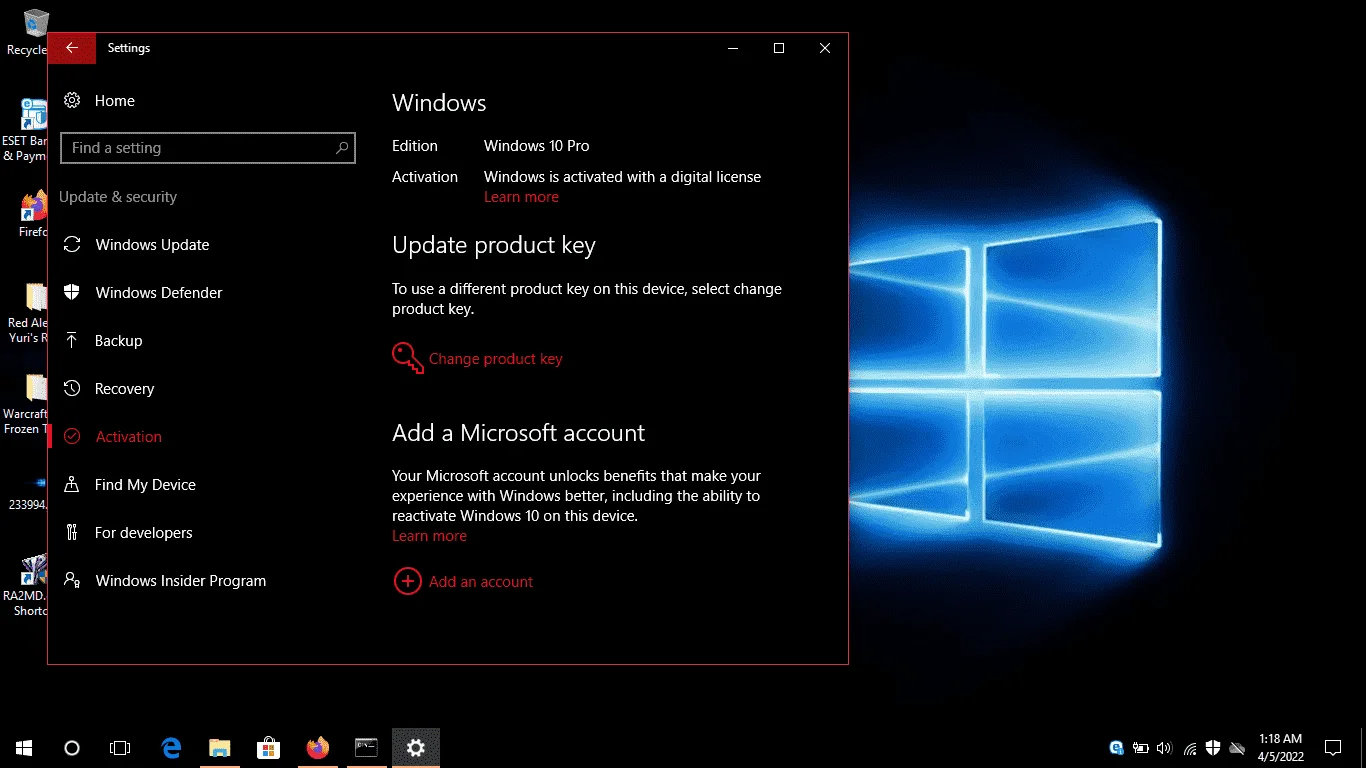Open the volume control tray icon

(x=1164, y=748)
